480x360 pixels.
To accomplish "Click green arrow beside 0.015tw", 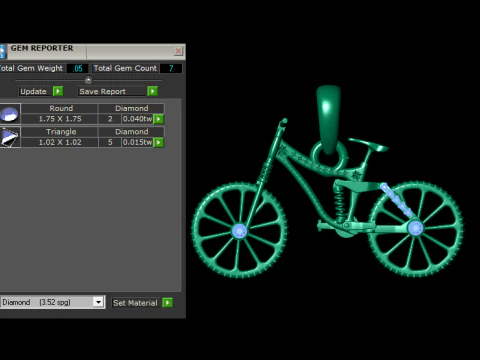I will [x=159, y=142].
